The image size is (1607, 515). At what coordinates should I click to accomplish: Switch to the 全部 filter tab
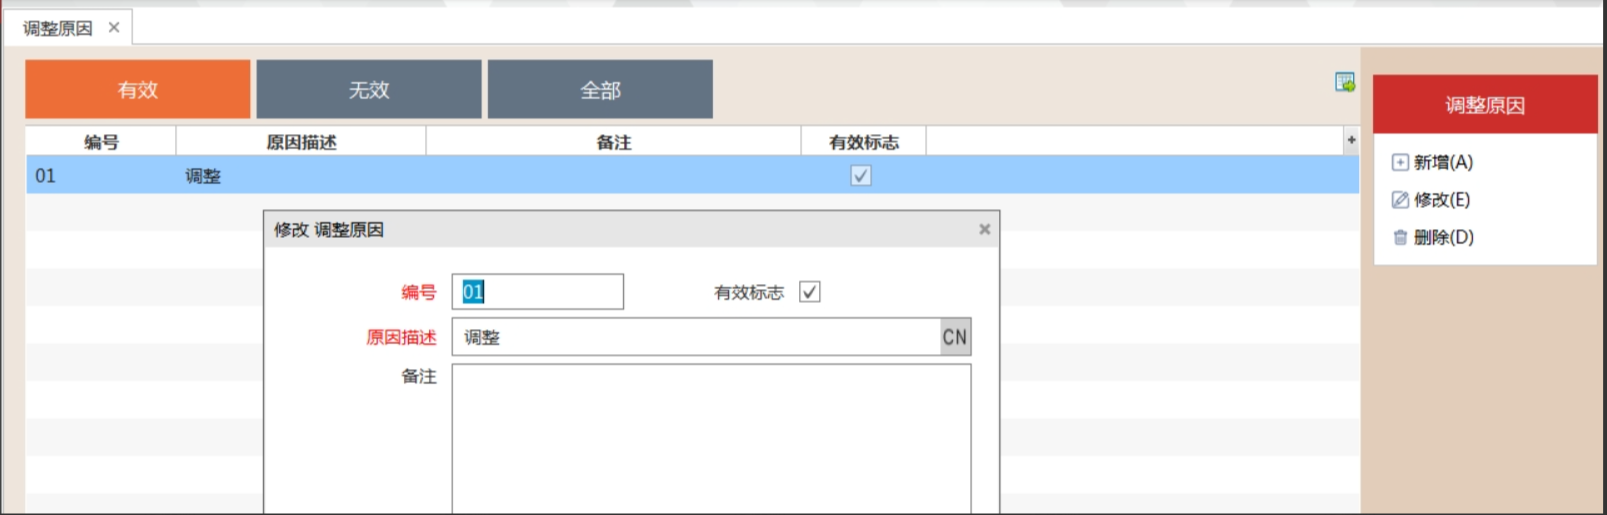click(600, 89)
